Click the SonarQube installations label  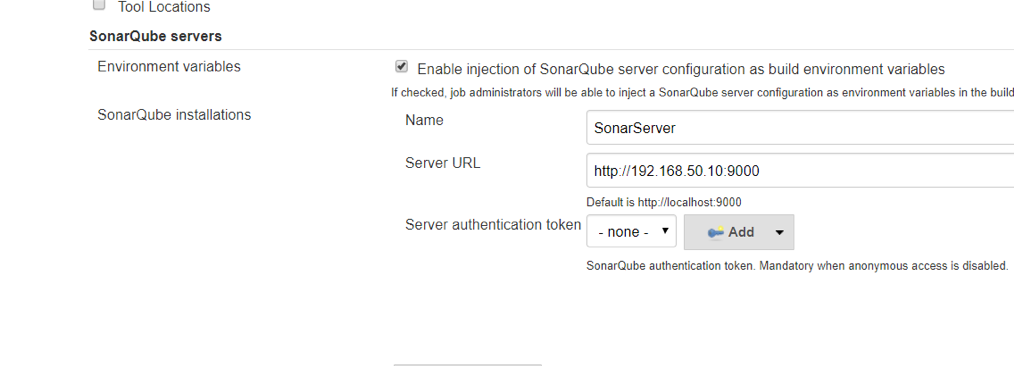coord(174,115)
